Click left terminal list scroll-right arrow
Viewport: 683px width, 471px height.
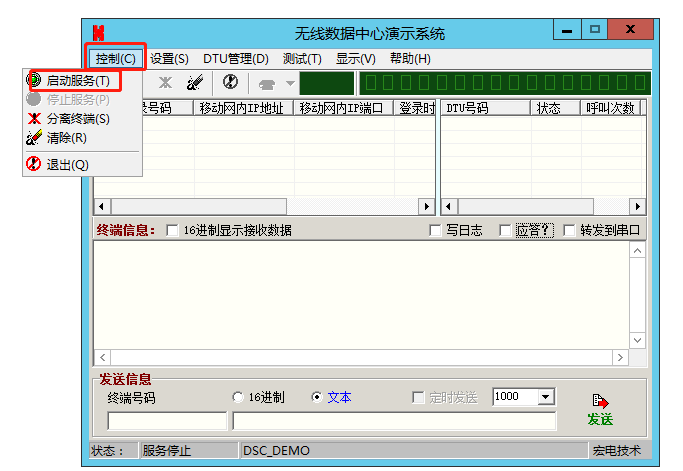[x=426, y=207]
